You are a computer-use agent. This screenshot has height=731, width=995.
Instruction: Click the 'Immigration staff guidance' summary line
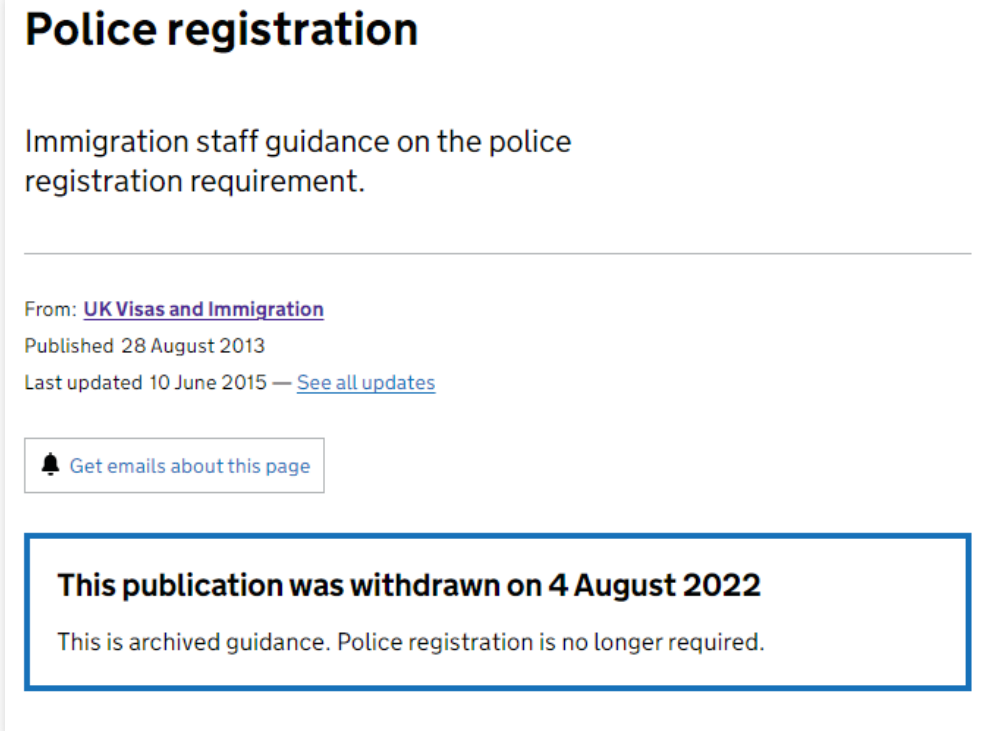297,142
